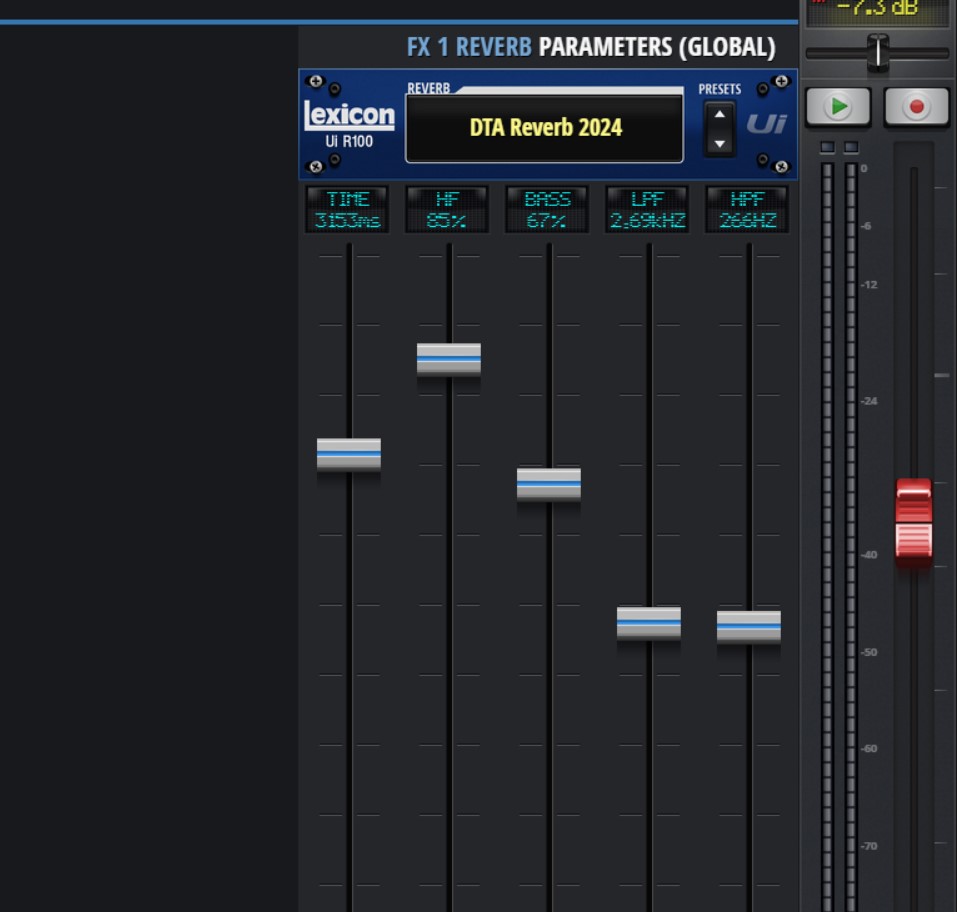Open the DTA Reverb 2024 preset display
The image size is (957, 912).
tap(544, 128)
